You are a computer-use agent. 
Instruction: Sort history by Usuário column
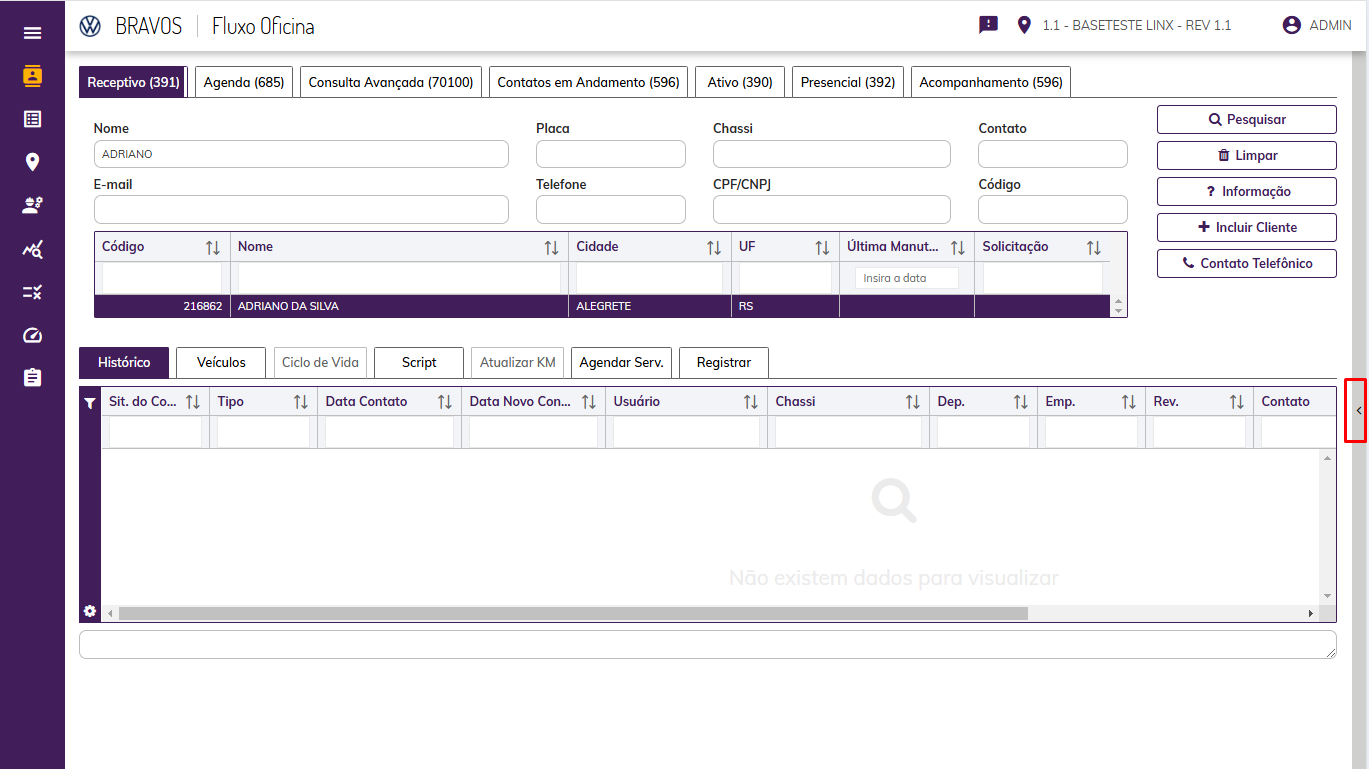tap(750, 402)
